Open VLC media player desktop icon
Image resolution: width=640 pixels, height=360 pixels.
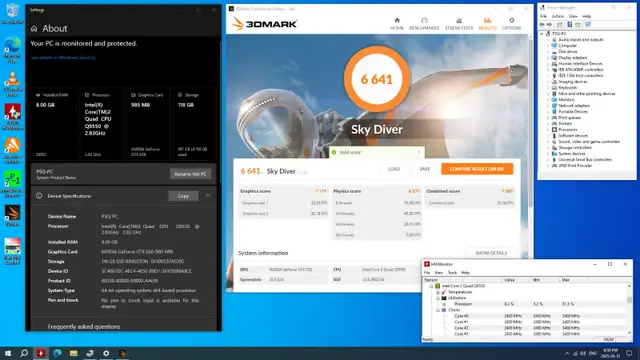coord(12,84)
